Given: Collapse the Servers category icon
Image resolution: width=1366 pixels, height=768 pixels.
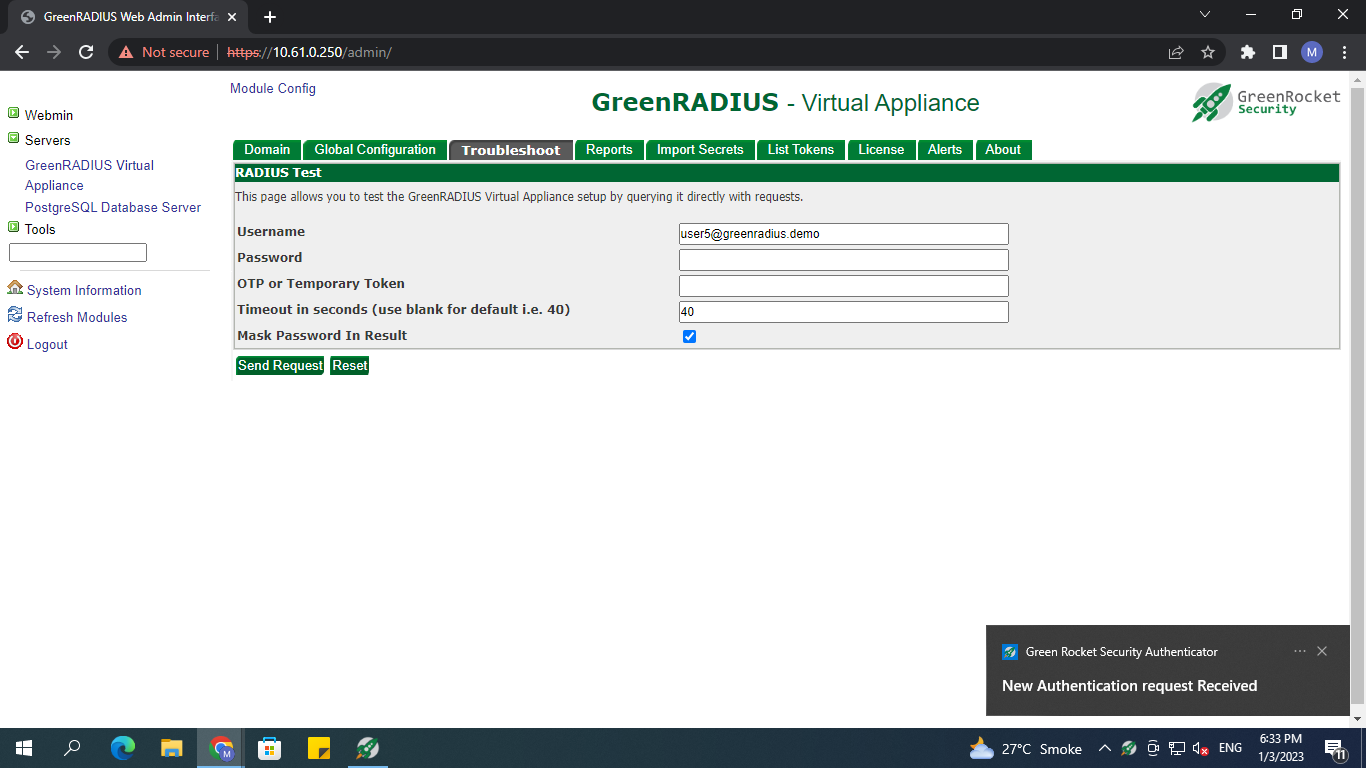Looking at the screenshot, I should pos(14,139).
